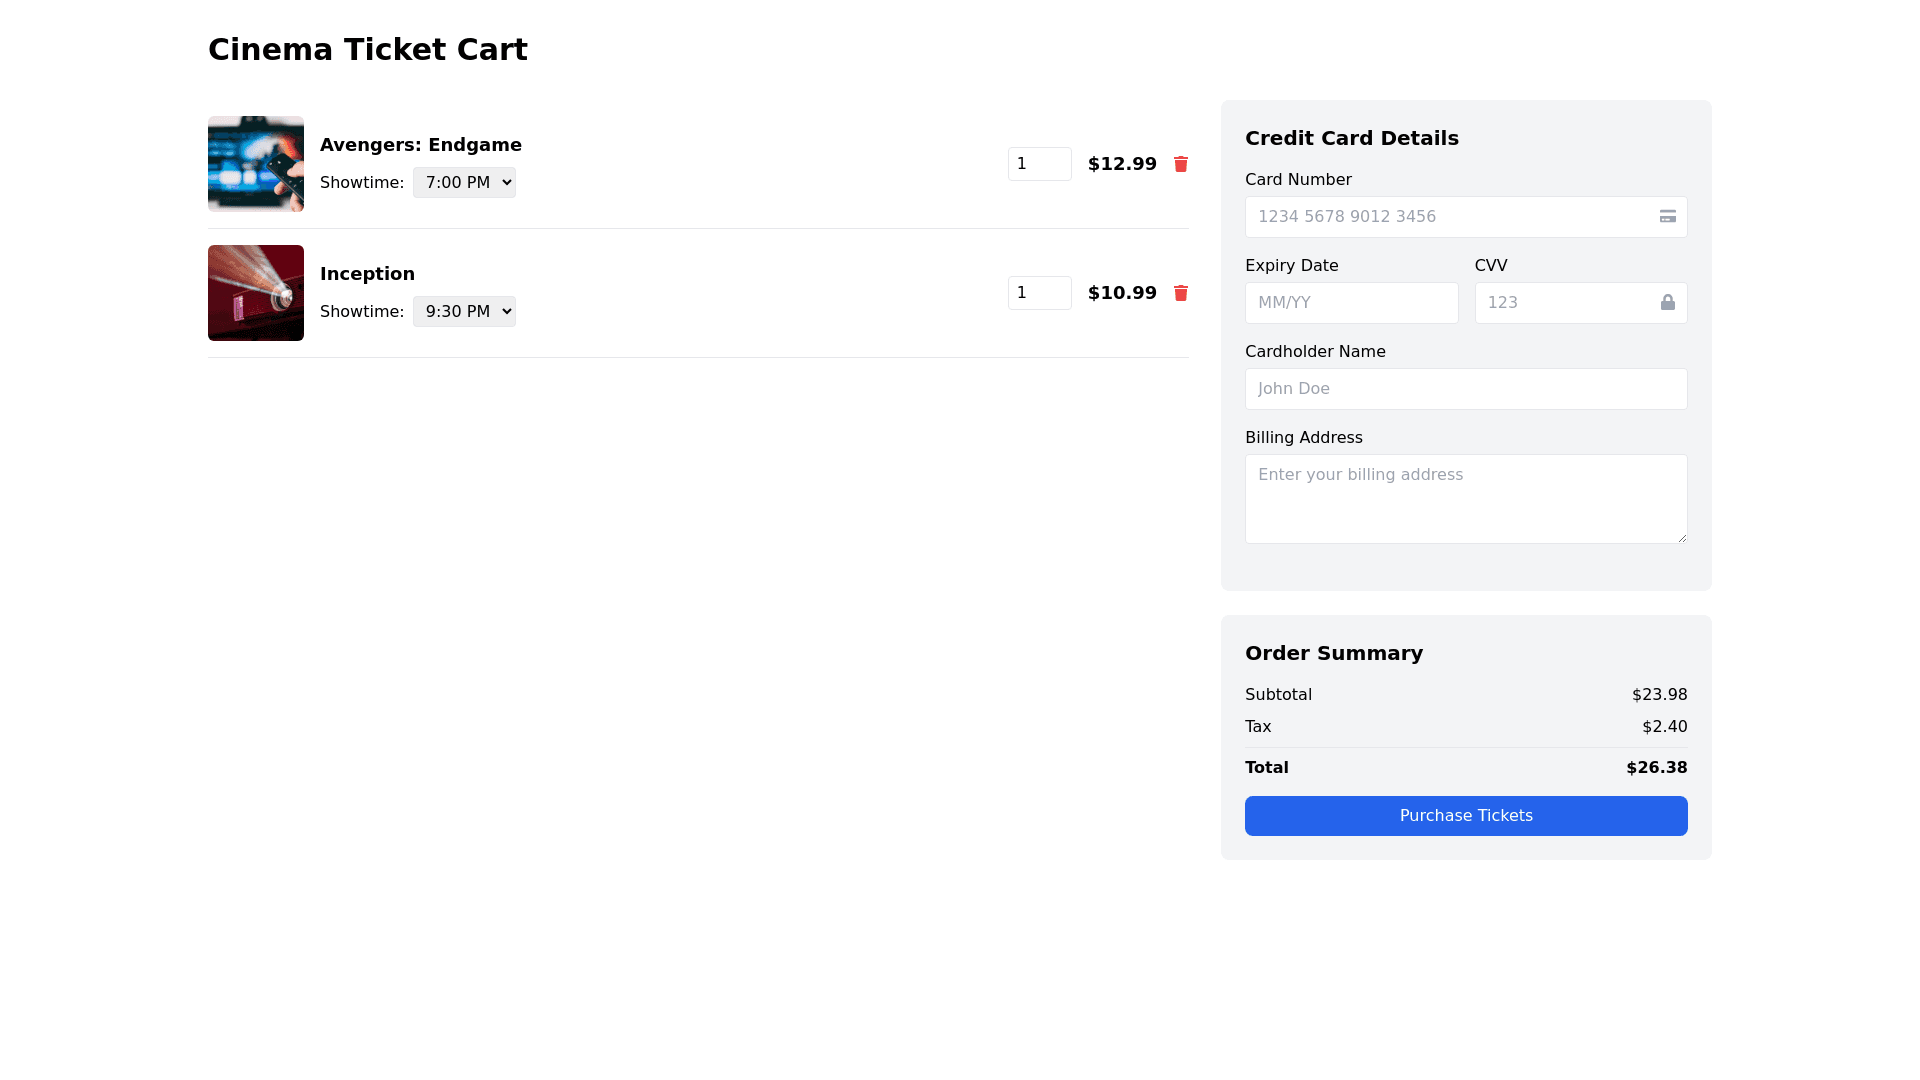
Task: Click the order Total amount $26.38
Action: tap(1656, 768)
